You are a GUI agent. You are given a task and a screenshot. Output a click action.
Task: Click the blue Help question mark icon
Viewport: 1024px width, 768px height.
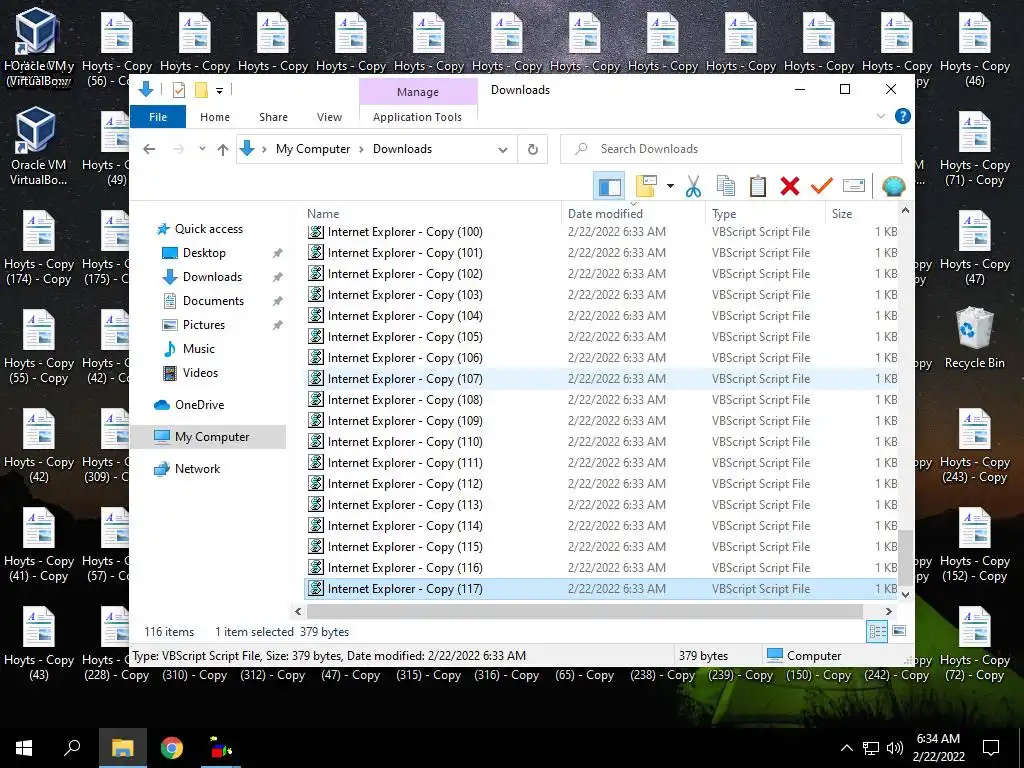point(903,116)
